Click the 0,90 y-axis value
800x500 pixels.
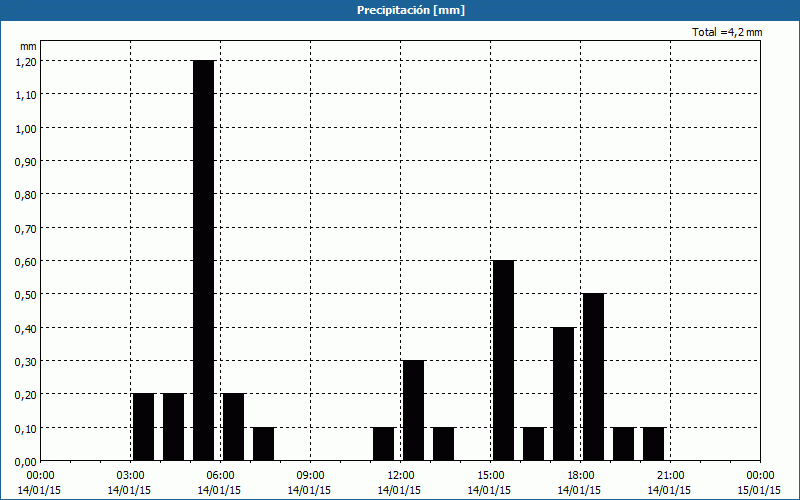coord(26,161)
